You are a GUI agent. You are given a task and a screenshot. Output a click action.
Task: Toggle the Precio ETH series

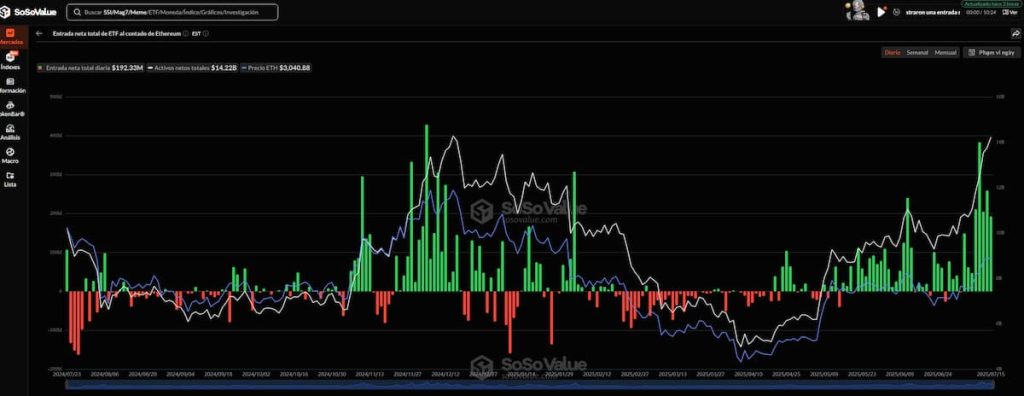276,67
